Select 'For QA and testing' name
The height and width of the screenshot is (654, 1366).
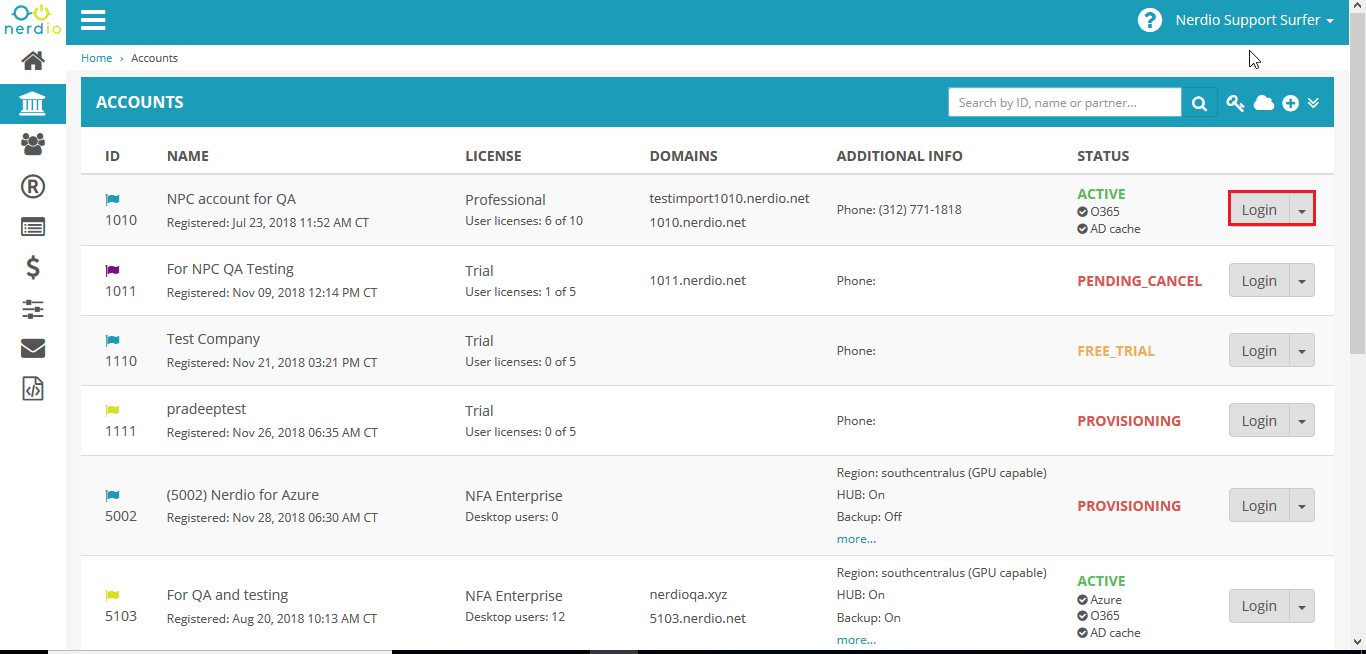[227, 595]
